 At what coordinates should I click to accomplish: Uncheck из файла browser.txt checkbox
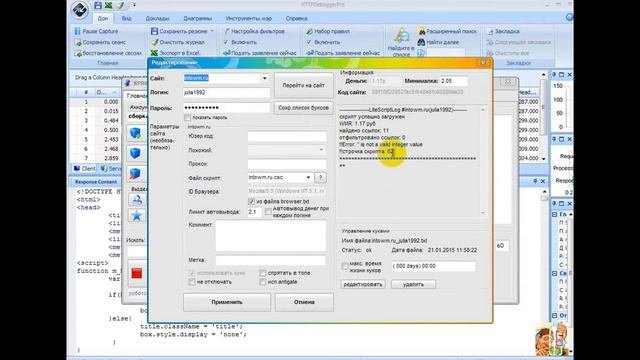tap(251, 202)
